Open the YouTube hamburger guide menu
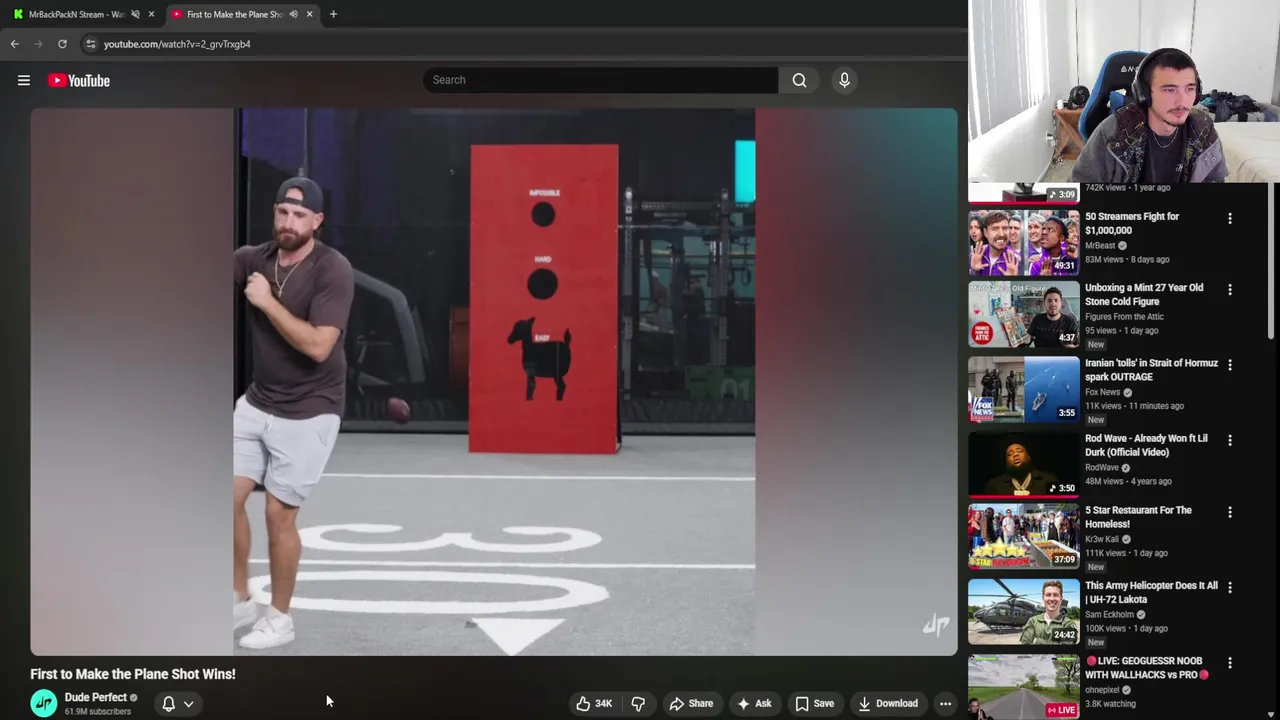Screen dimensions: 1280x720 tap(24, 80)
